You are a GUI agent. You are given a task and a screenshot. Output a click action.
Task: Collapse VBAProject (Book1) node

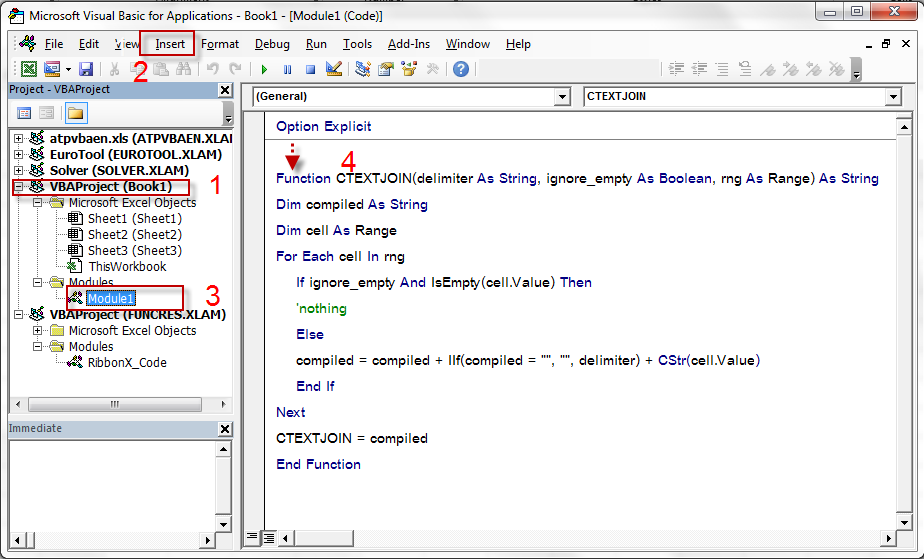click(19, 187)
